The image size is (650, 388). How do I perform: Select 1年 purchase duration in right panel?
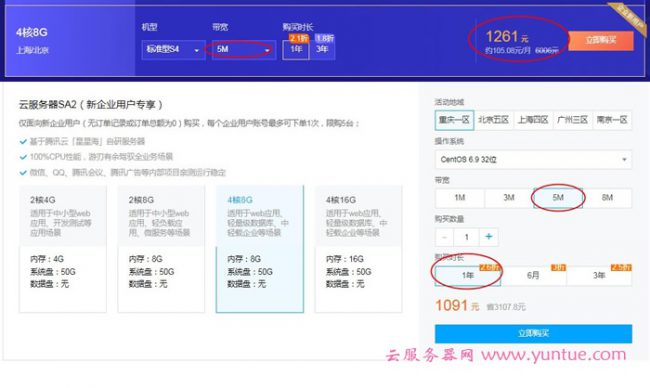click(x=468, y=276)
